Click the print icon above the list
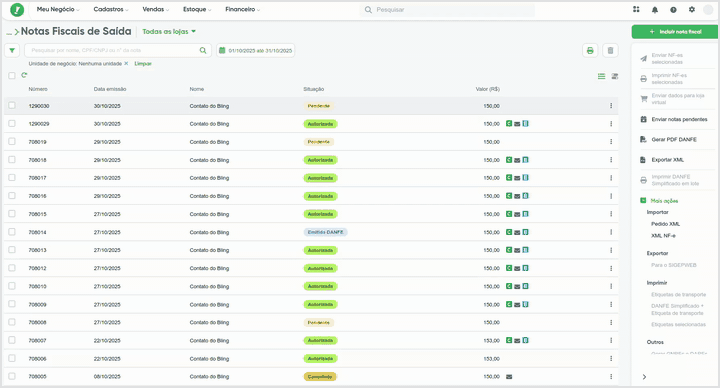Image resolution: width=720 pixels, height=388 pixels. [x=590, y=51]
